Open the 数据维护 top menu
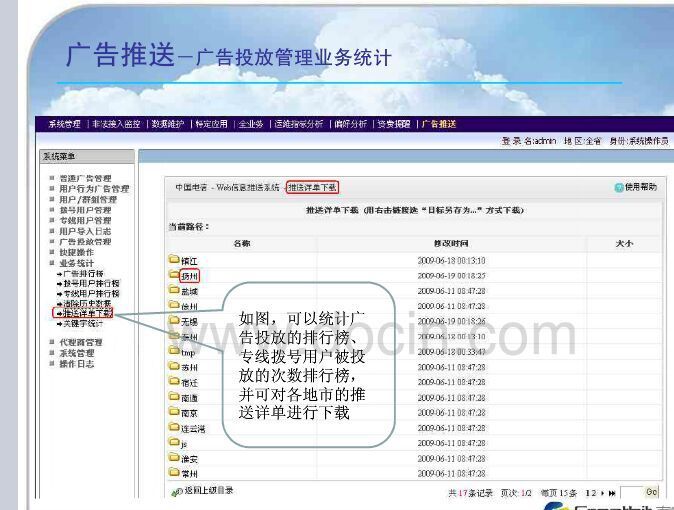This screenshot has width=674, height=510. [167, 124]
